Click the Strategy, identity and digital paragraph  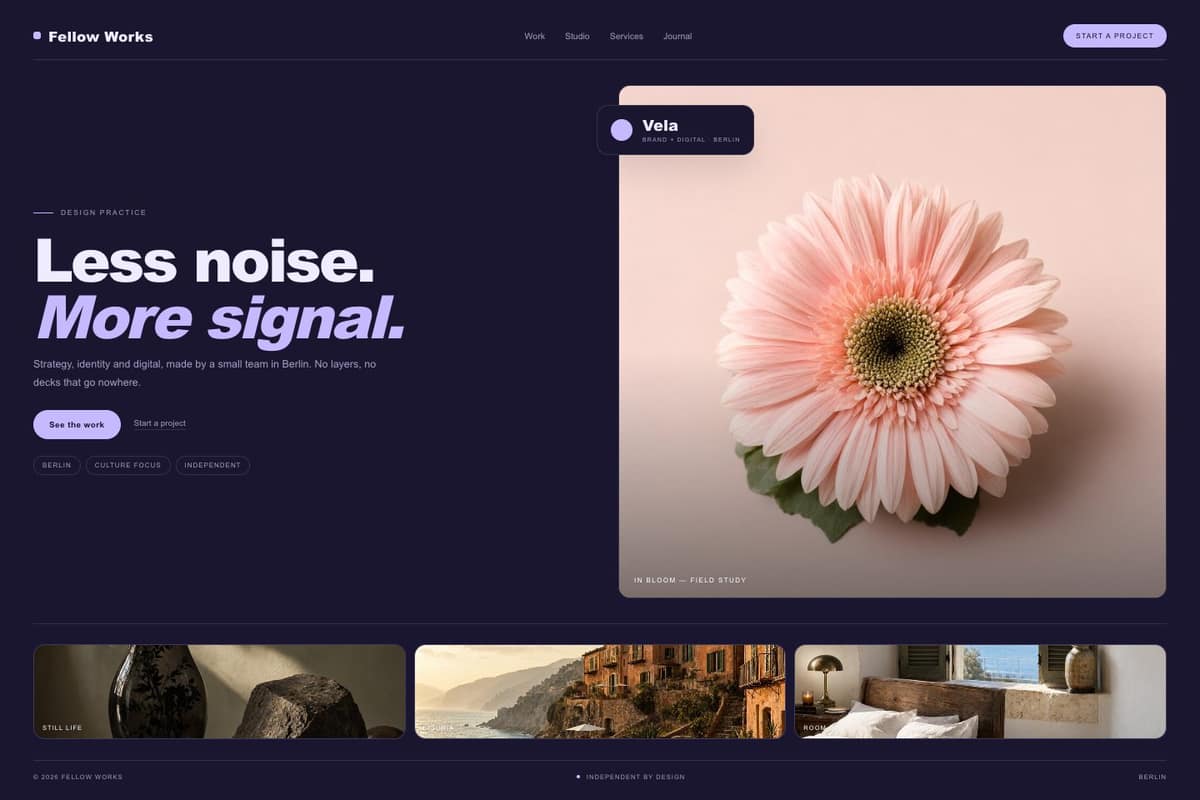pyautogui.click(x=205, y=373)
